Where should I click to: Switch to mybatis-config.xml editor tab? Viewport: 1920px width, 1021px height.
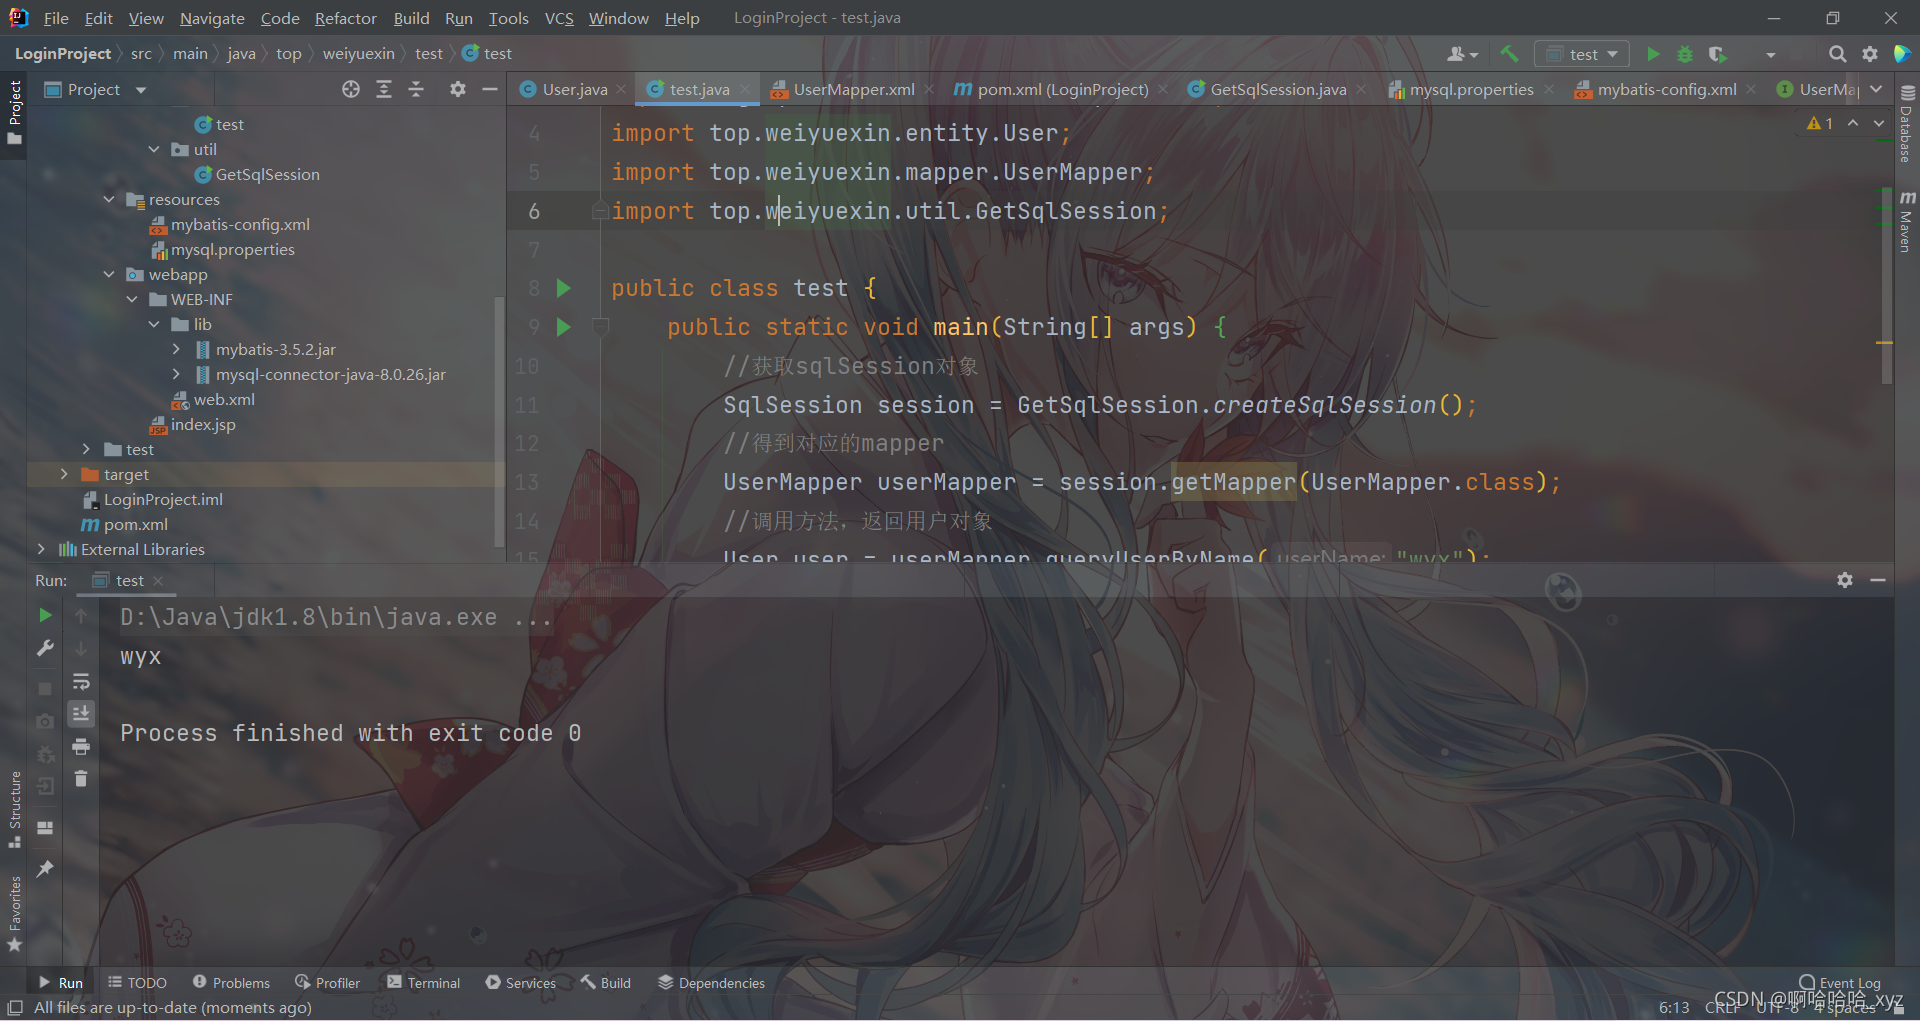click(1666, 89)
